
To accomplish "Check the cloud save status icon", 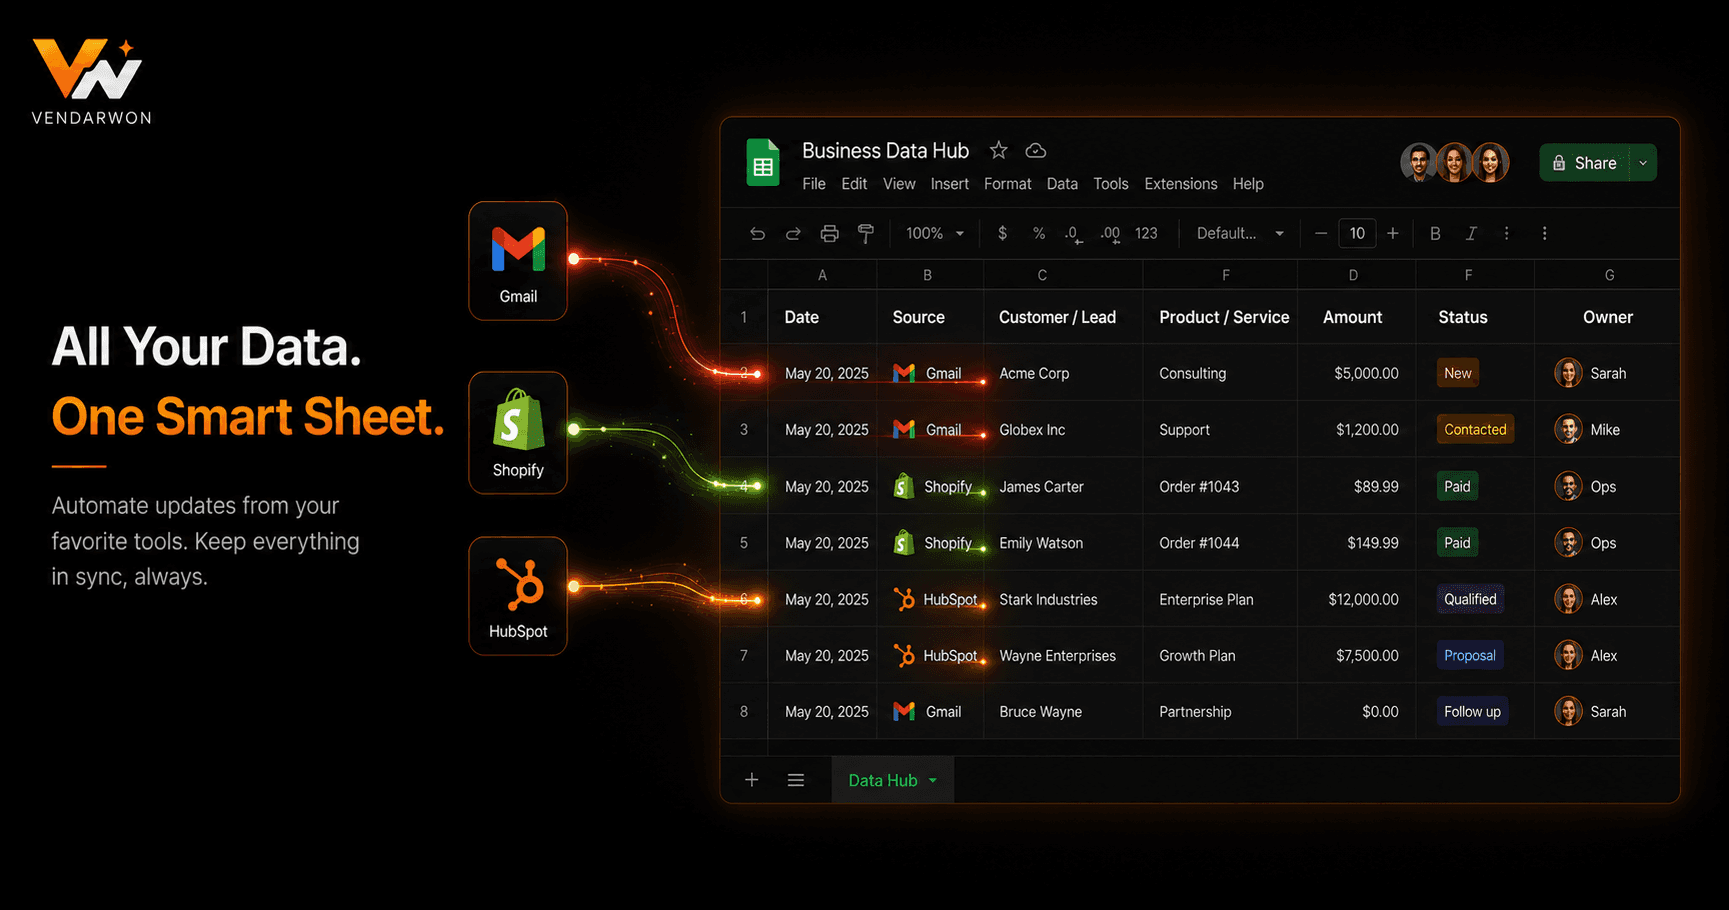I will (1036, 150).
